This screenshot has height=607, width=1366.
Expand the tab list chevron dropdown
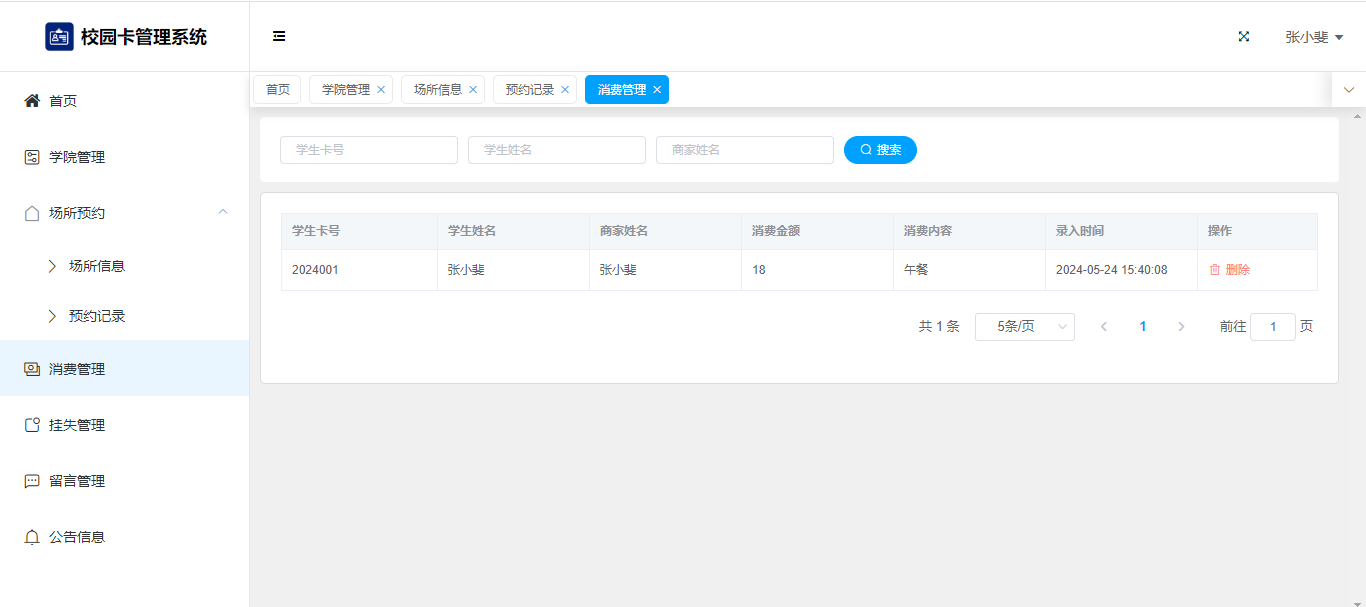click(x=1348, y=90)
